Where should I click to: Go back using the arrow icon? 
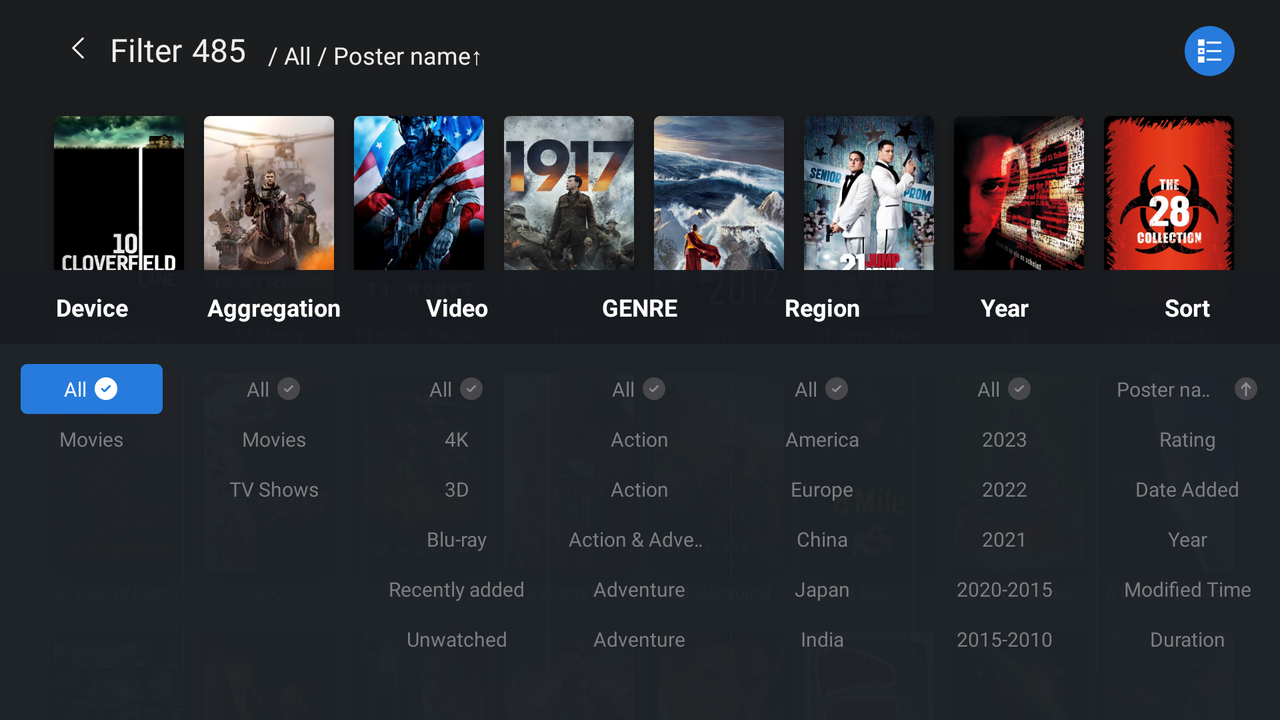[78, 49]
